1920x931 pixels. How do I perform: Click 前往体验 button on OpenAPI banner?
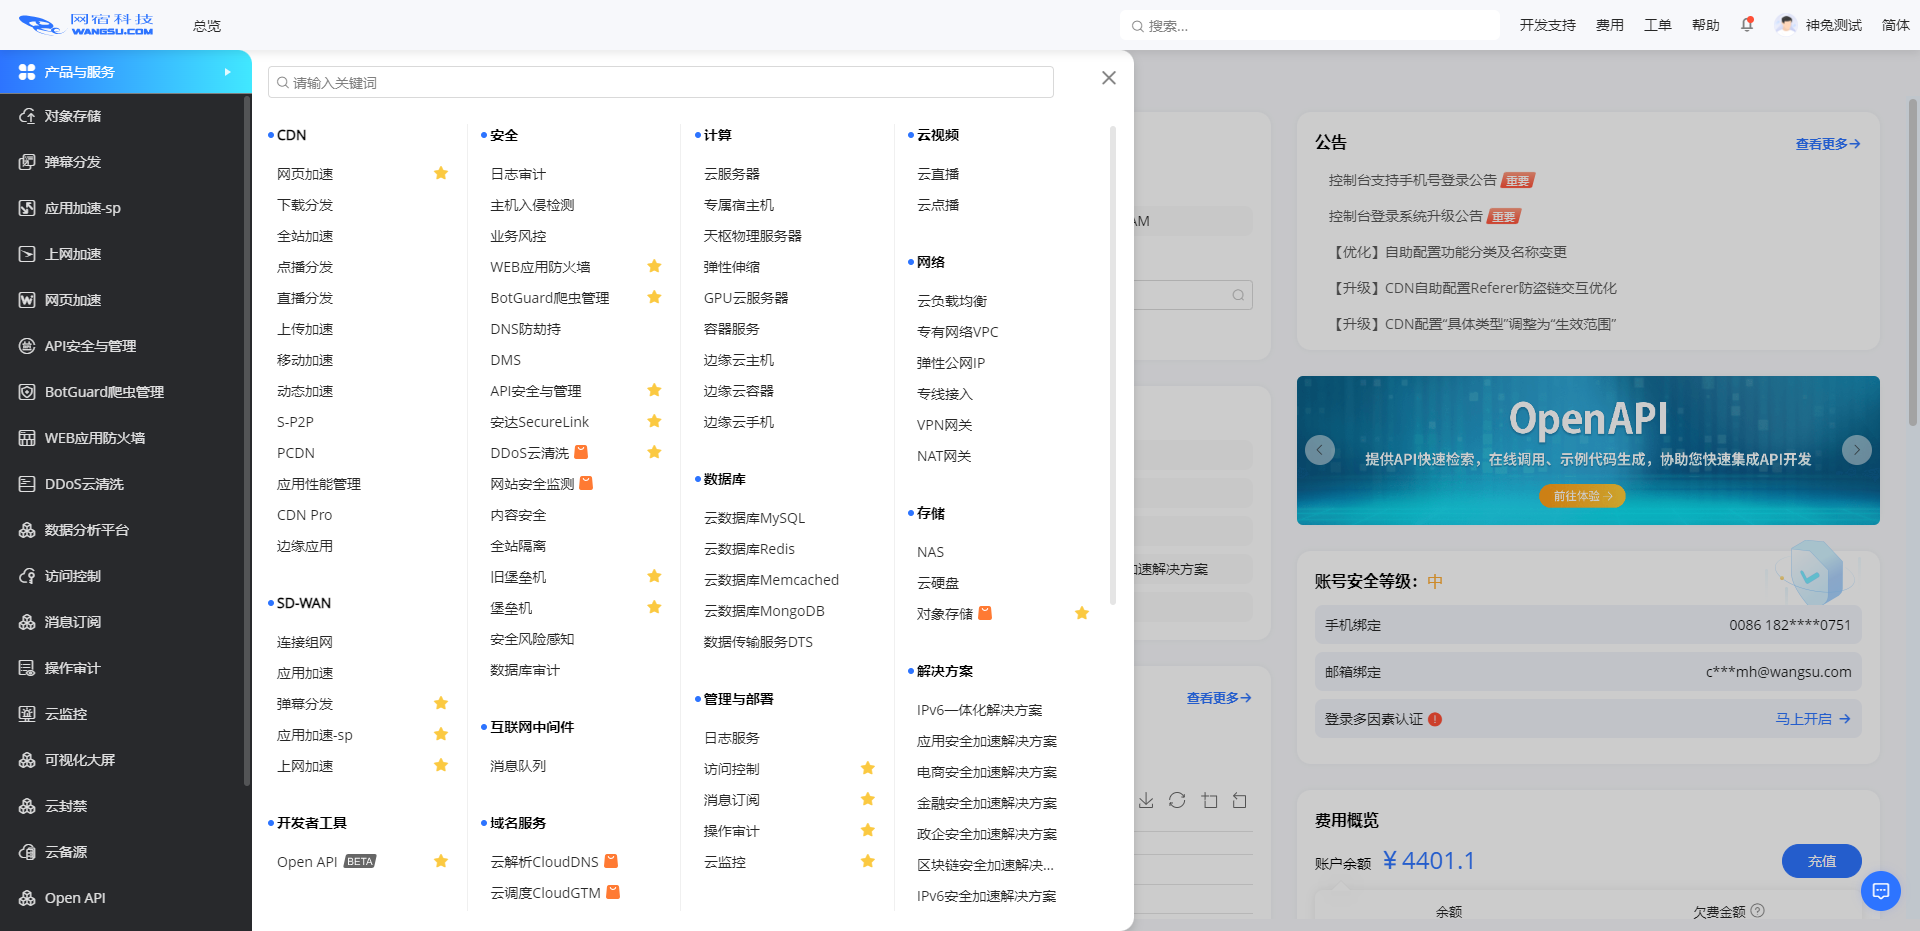click(x=1582, y=496)
